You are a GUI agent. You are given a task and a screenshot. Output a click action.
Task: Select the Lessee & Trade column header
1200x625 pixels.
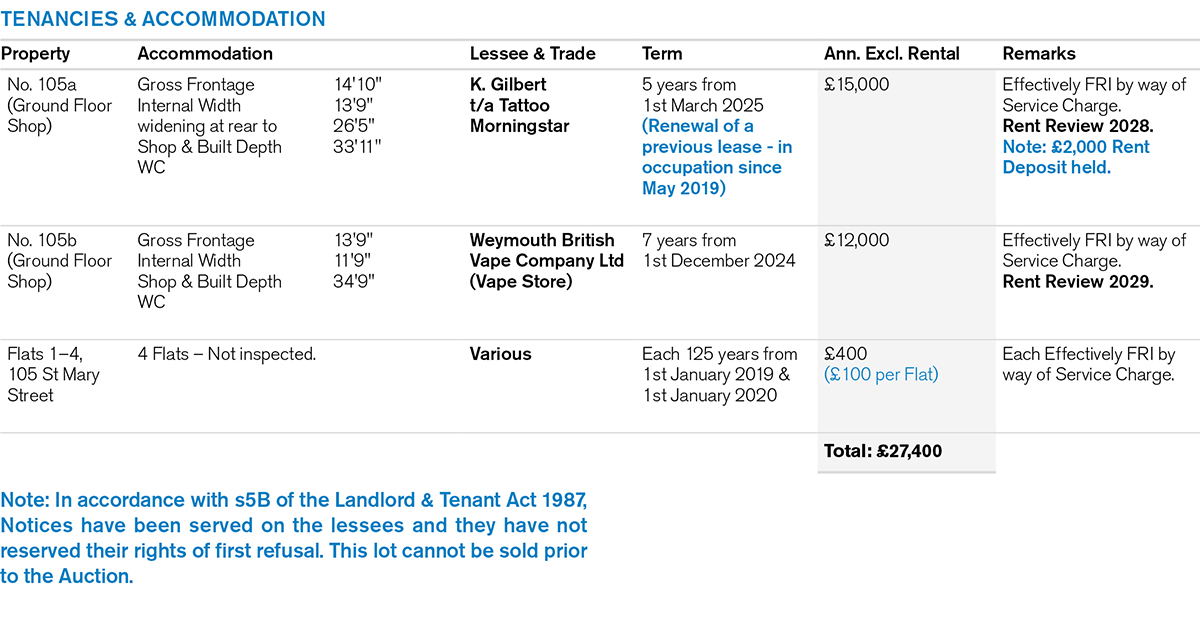tap(532, 54)
